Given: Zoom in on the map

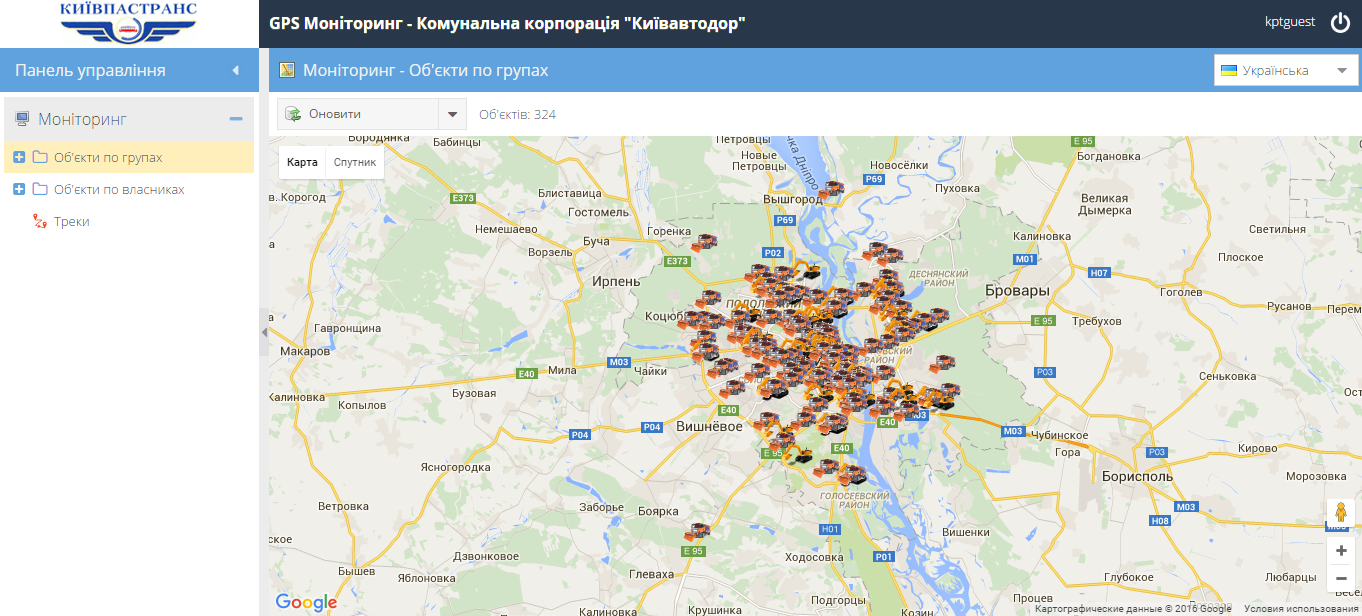Looking at the screenshot, I should pos(1341,551).
